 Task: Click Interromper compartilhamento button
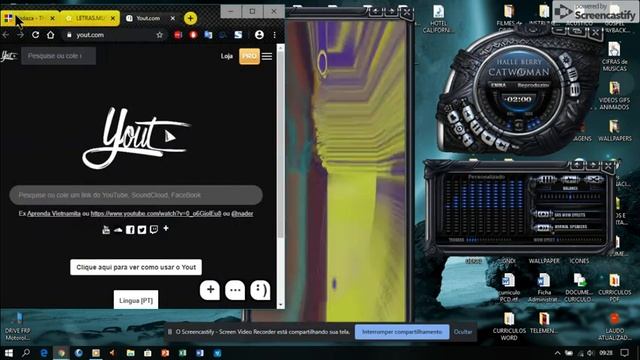[x=402, y=332]
